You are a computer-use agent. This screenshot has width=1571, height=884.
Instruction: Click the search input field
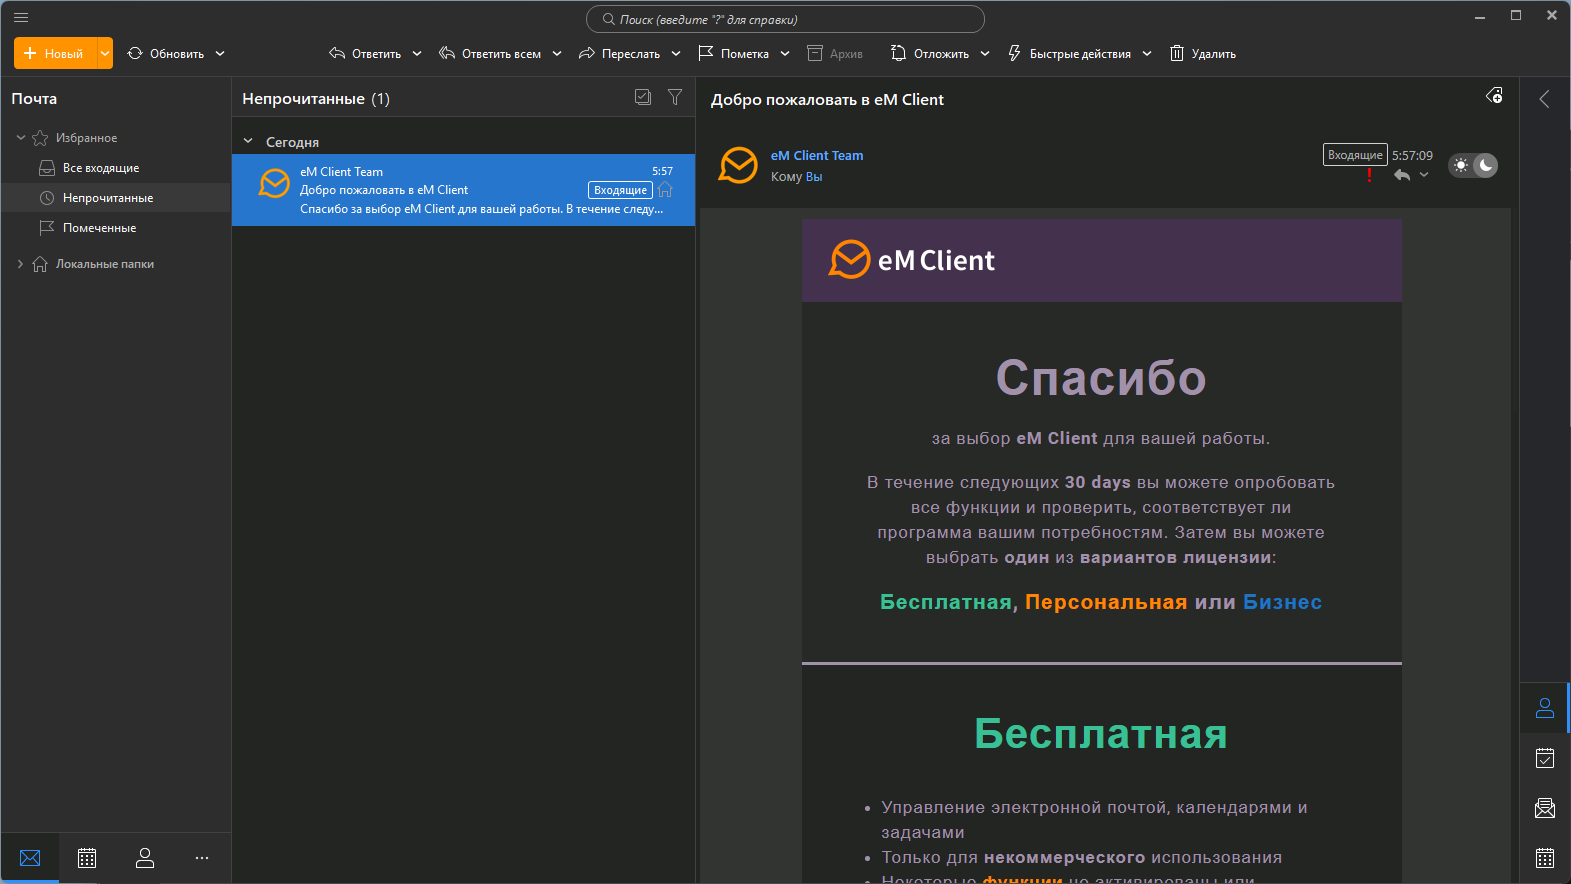pos(785,19)
